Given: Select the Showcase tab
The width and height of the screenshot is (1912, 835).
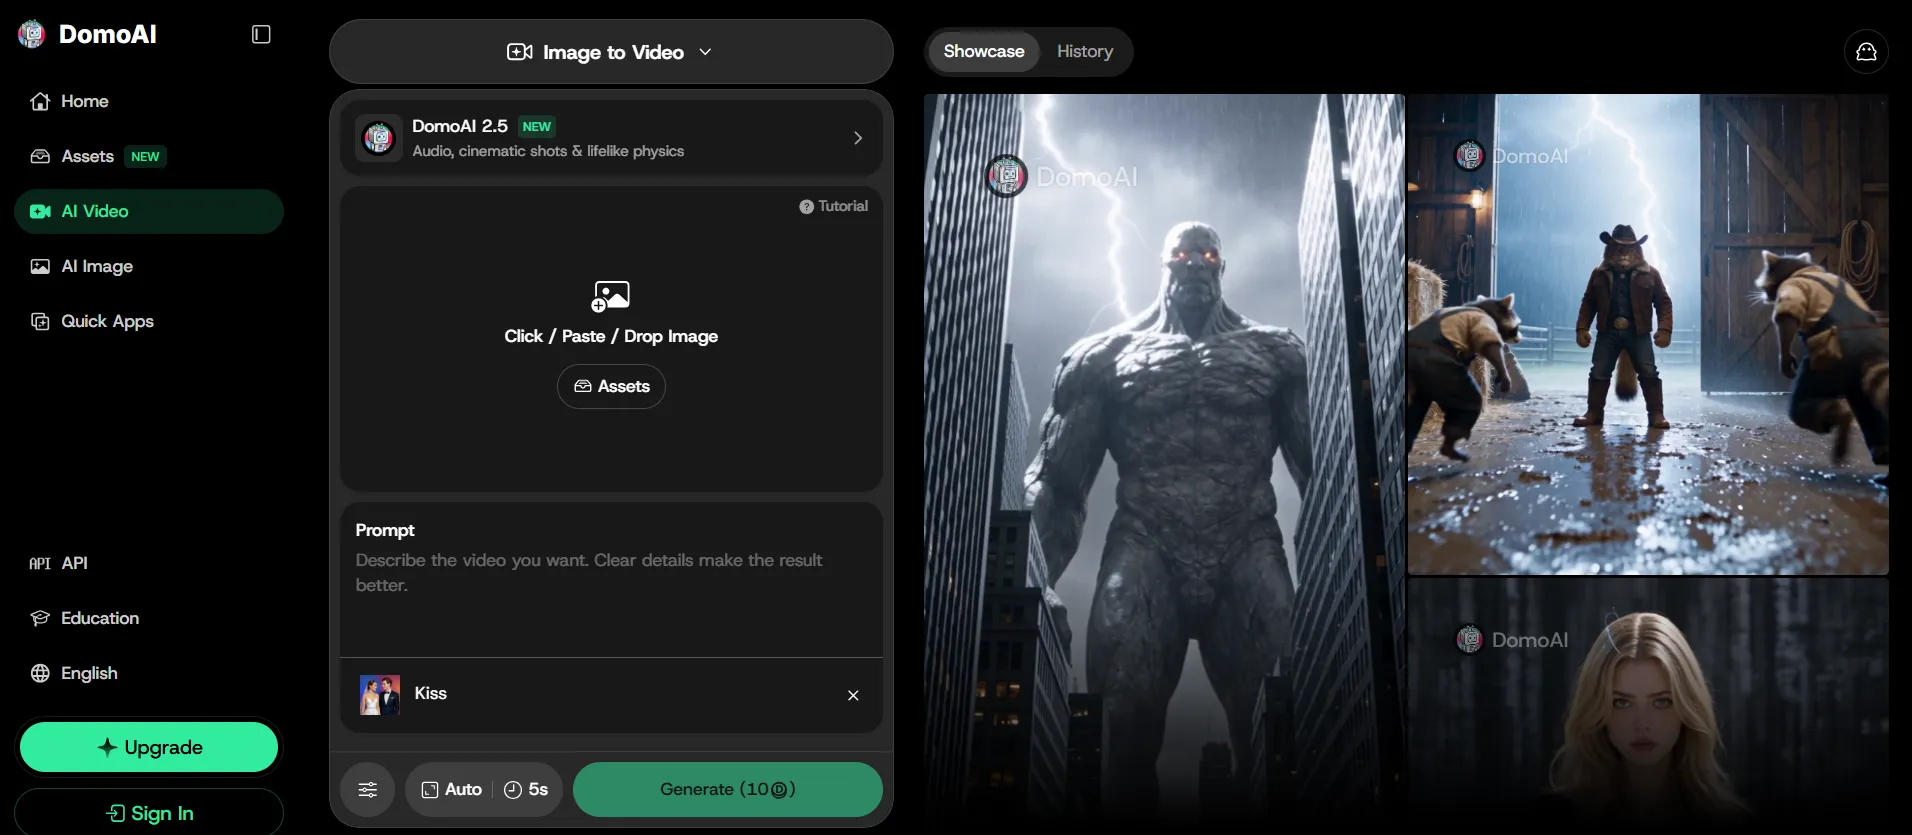Looking at the screenshot, I should coord(984,51).
